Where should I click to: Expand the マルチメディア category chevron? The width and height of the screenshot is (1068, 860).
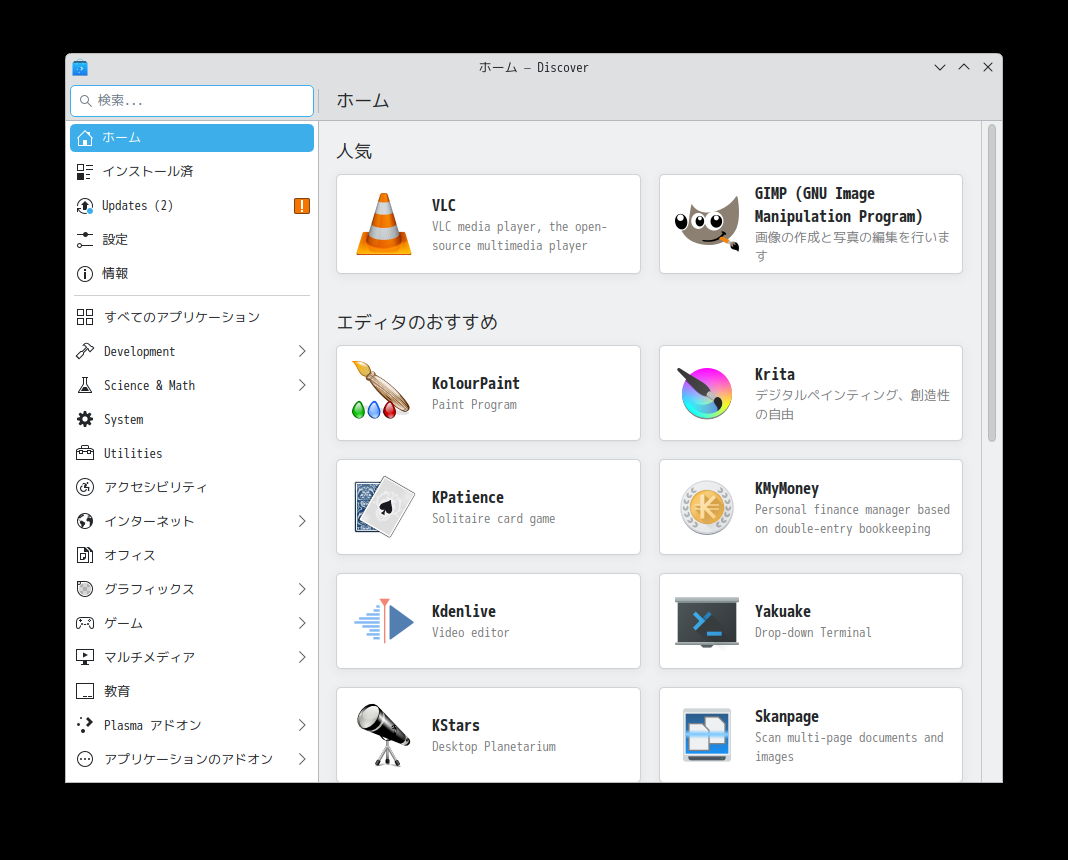click(x=302, y=657)
